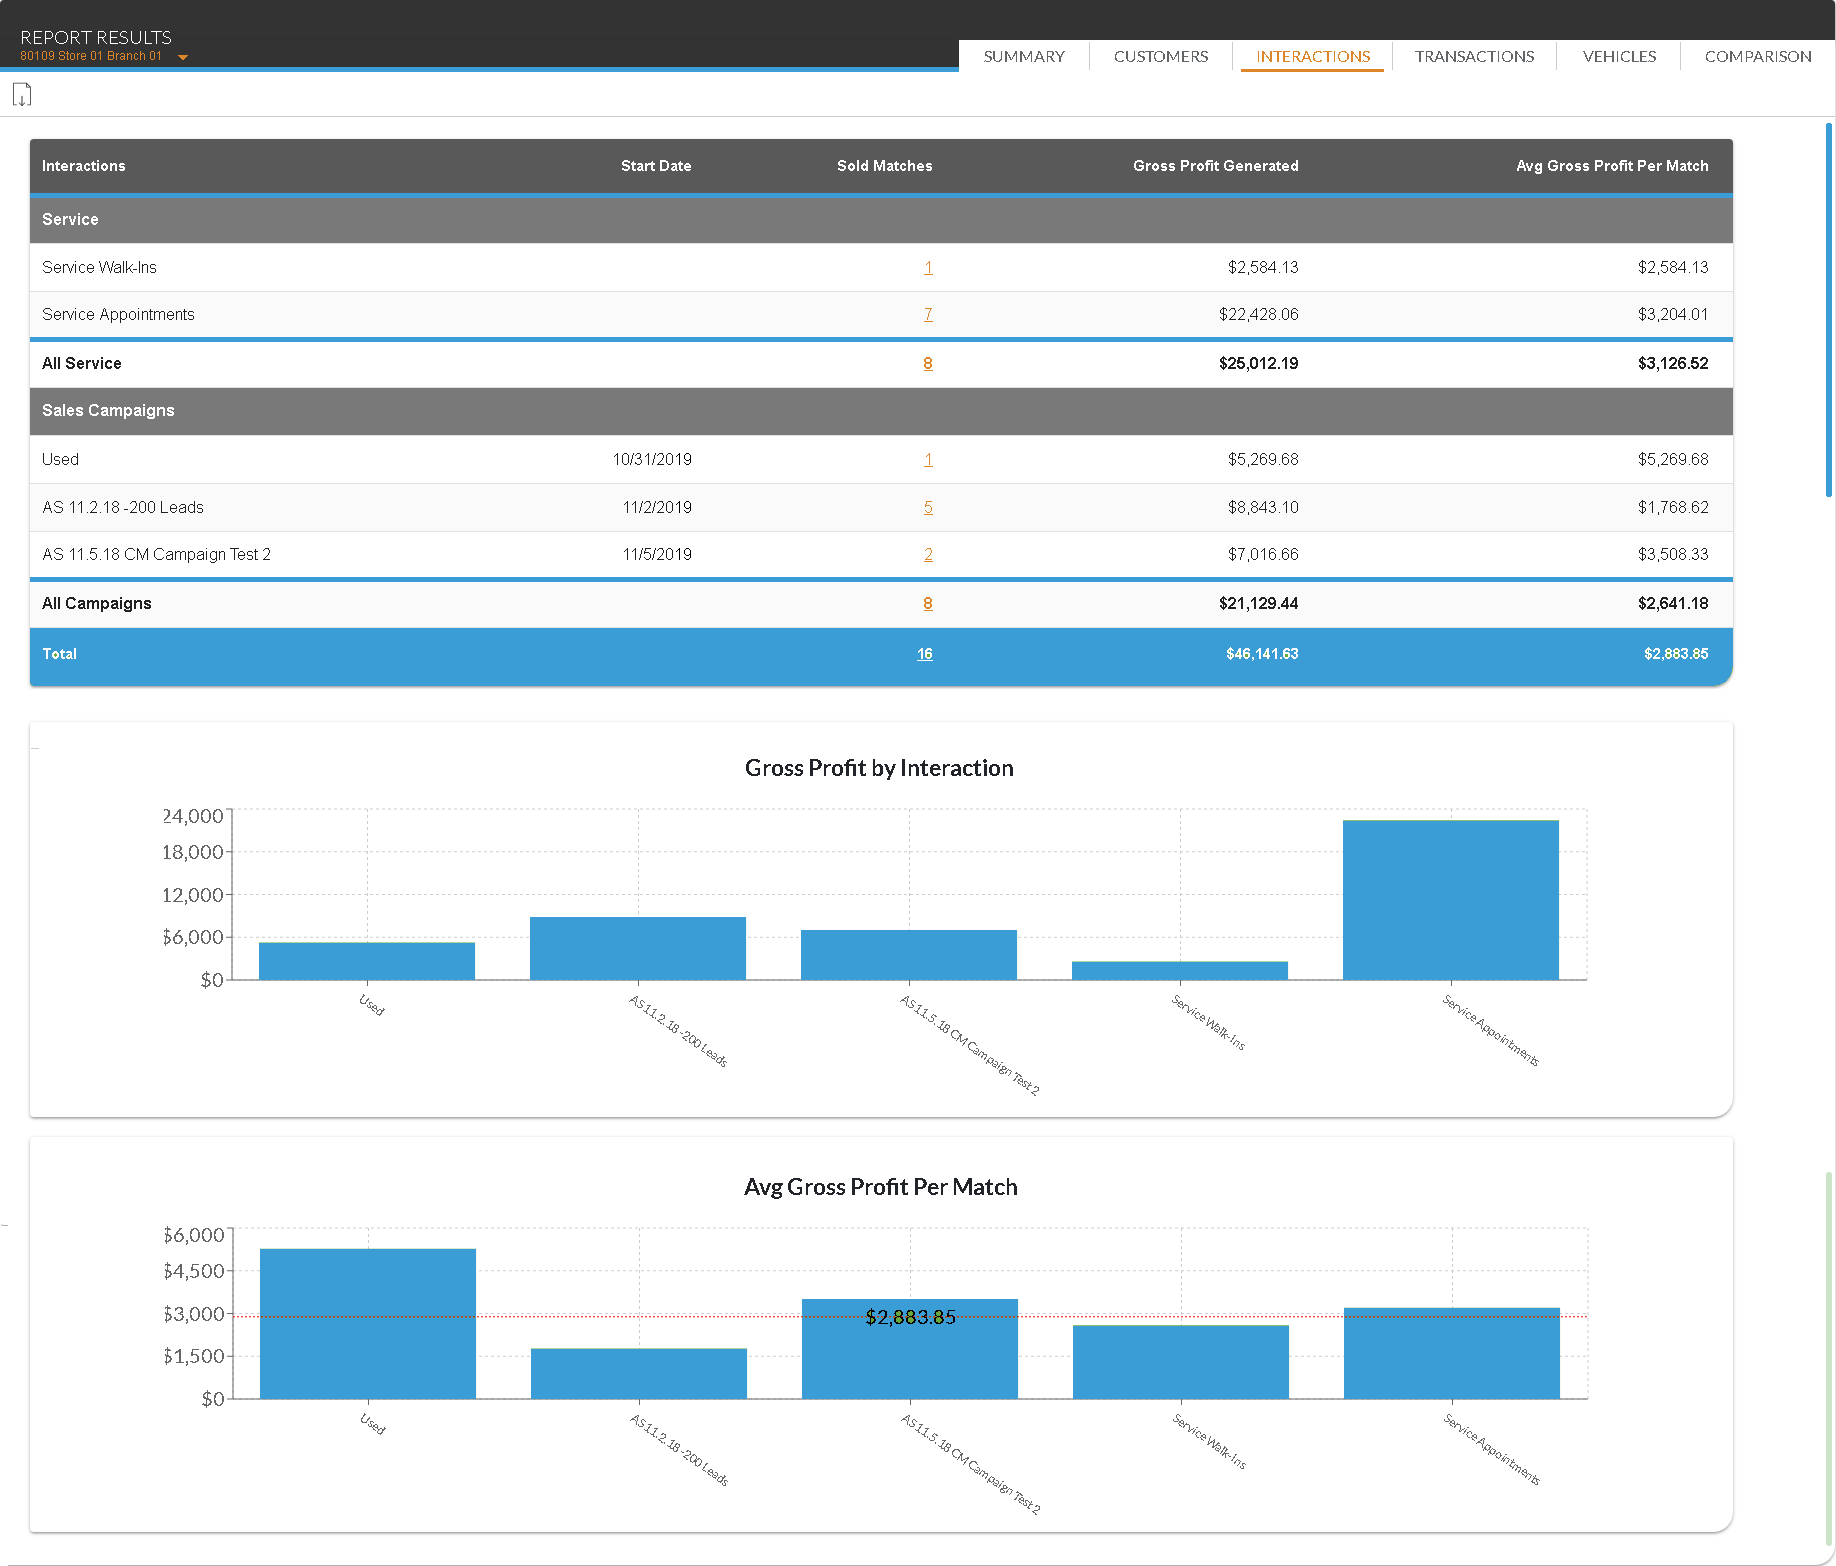The width and height of the screenshot is (1836, 1566).
Task: View AS 11.2.18 -200 Leads sold matches
Action: (x=928, y=508)
